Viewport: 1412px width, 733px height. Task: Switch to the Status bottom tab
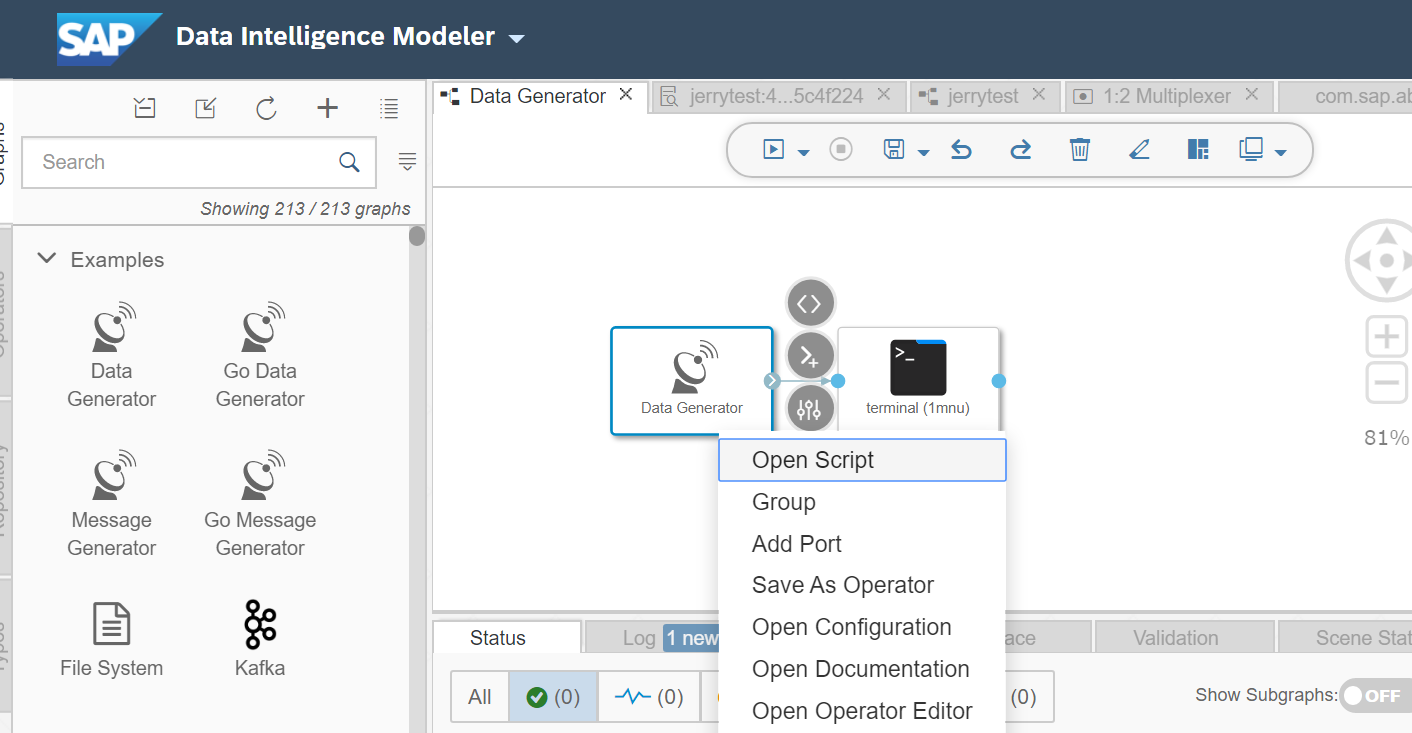click(507, 638)
